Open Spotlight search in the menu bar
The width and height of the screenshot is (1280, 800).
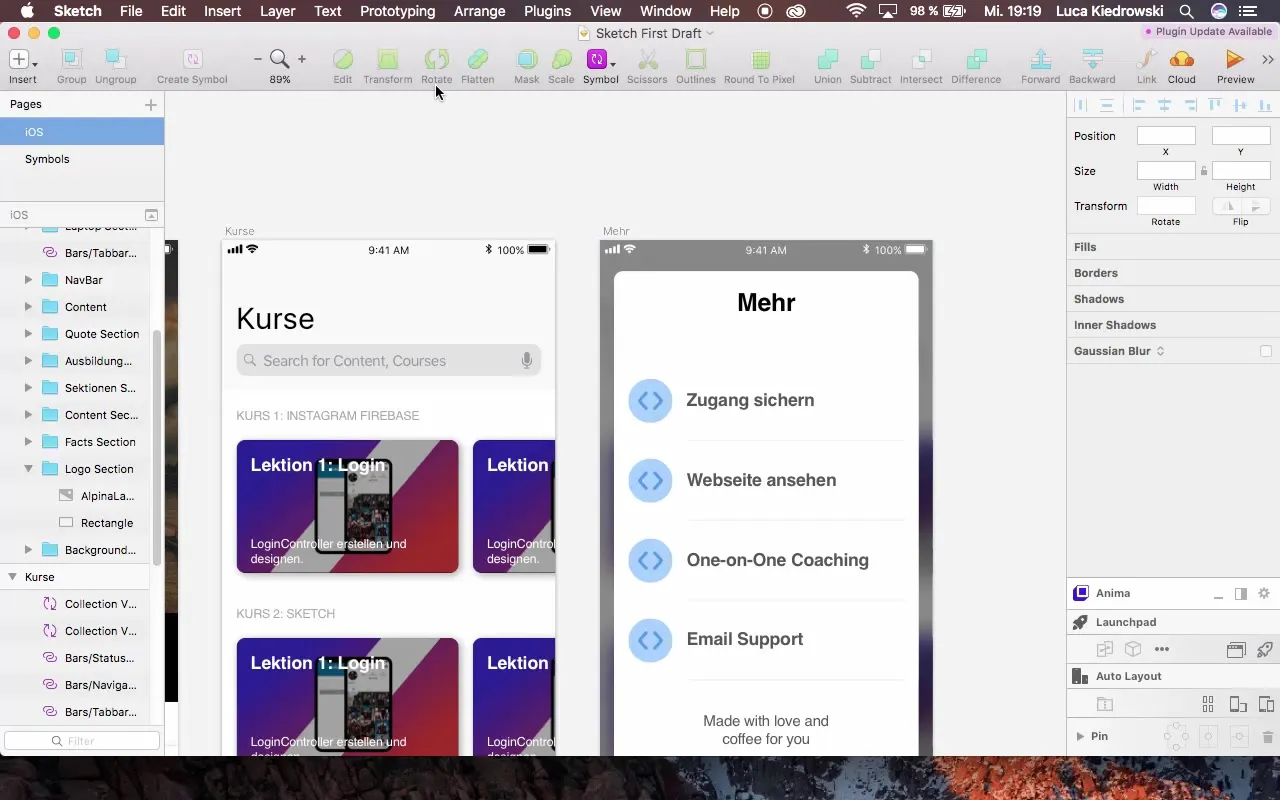tap(1186, 11)
